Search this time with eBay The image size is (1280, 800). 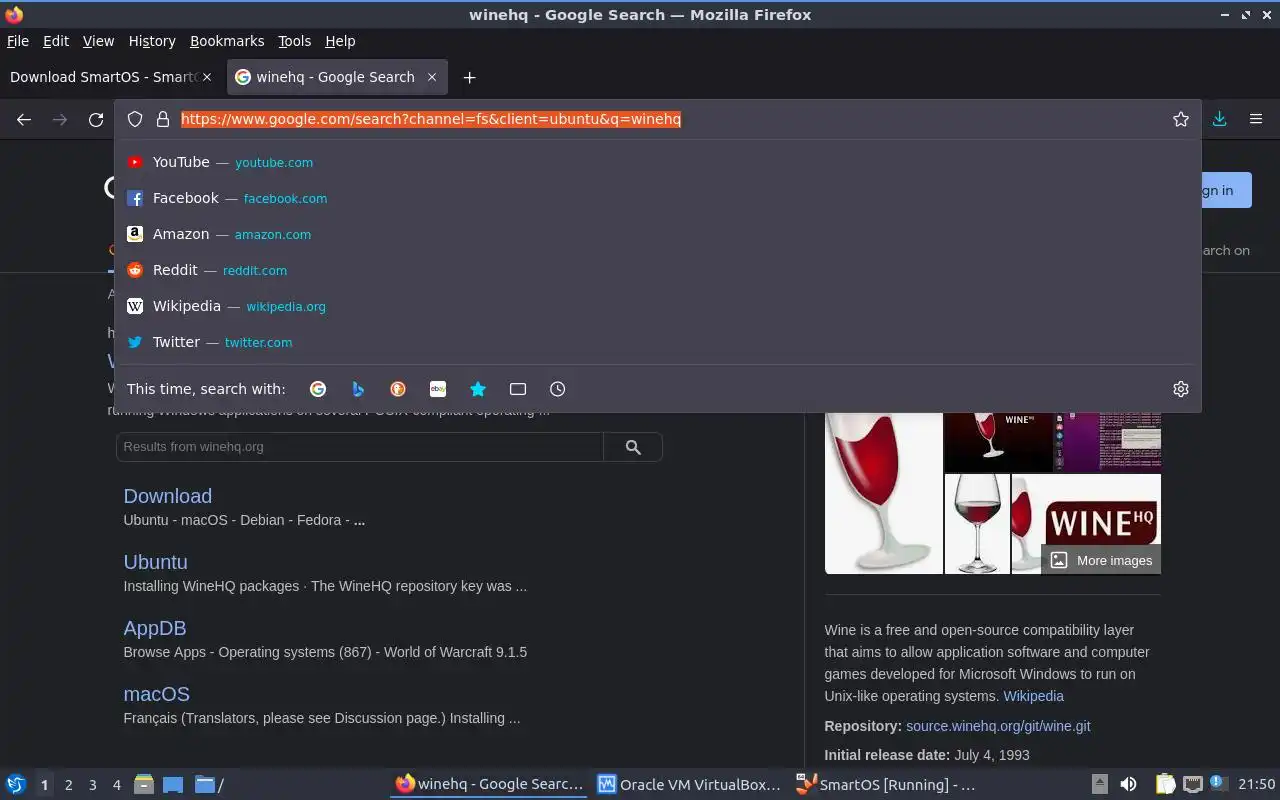438,389
